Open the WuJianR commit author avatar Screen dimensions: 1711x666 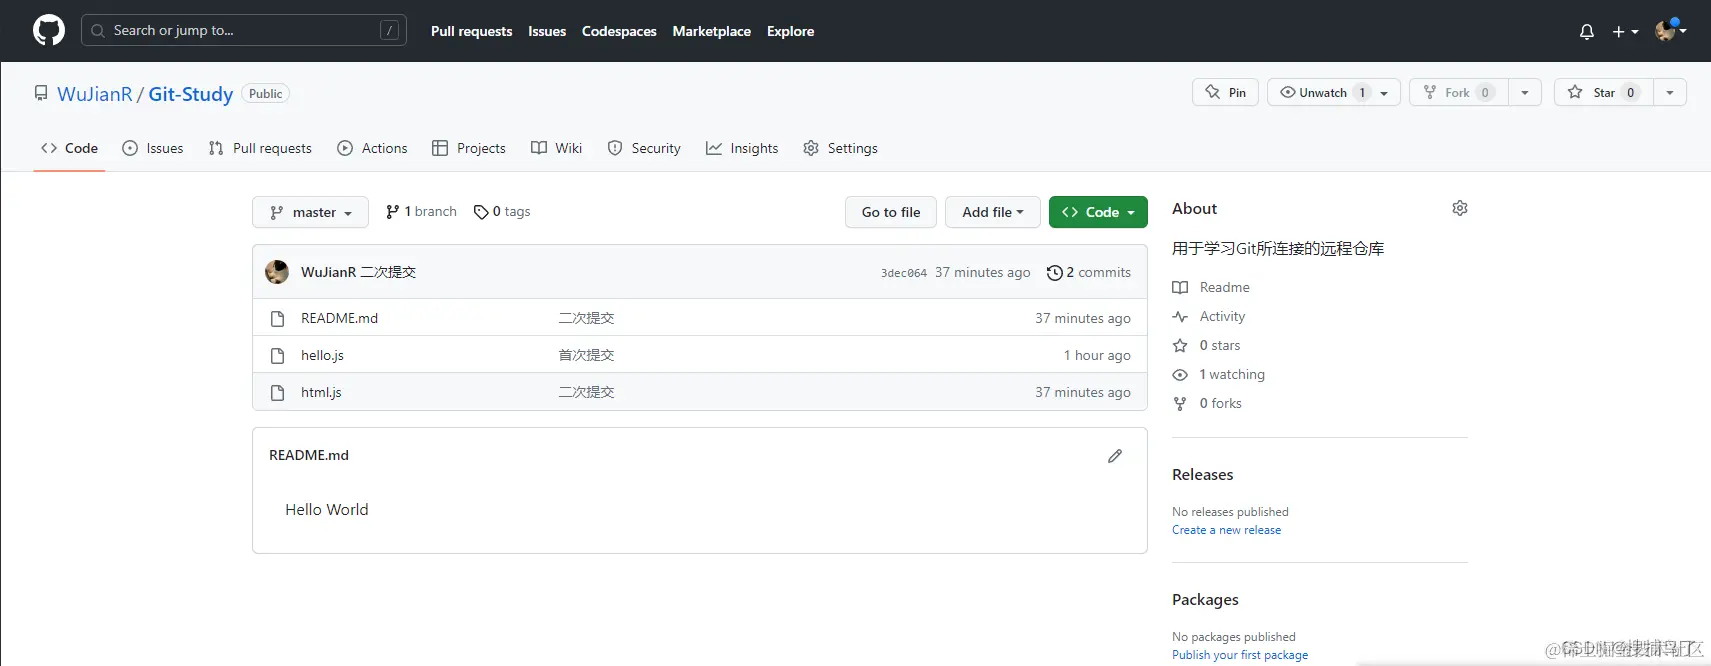click(x=277, y=272)
